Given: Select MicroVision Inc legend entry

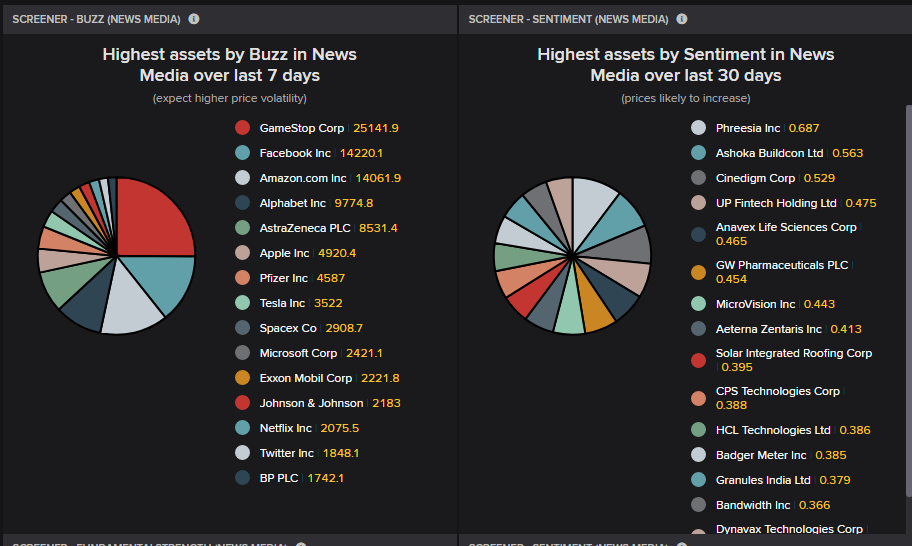Looking at the screenshot, I should (x=763, y=304).
